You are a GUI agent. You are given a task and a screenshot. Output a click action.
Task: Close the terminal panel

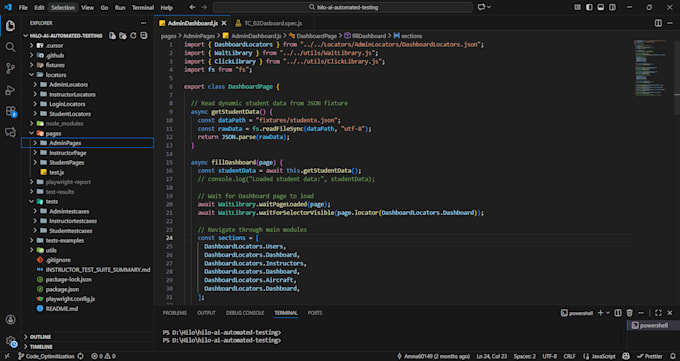tap(670, 313)
